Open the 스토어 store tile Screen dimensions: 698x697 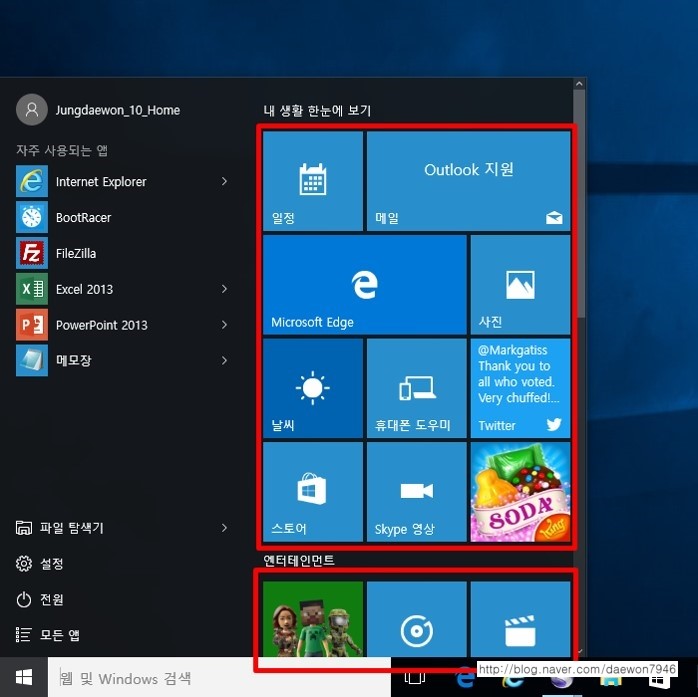pyautogui.click(x=312, y=492)
